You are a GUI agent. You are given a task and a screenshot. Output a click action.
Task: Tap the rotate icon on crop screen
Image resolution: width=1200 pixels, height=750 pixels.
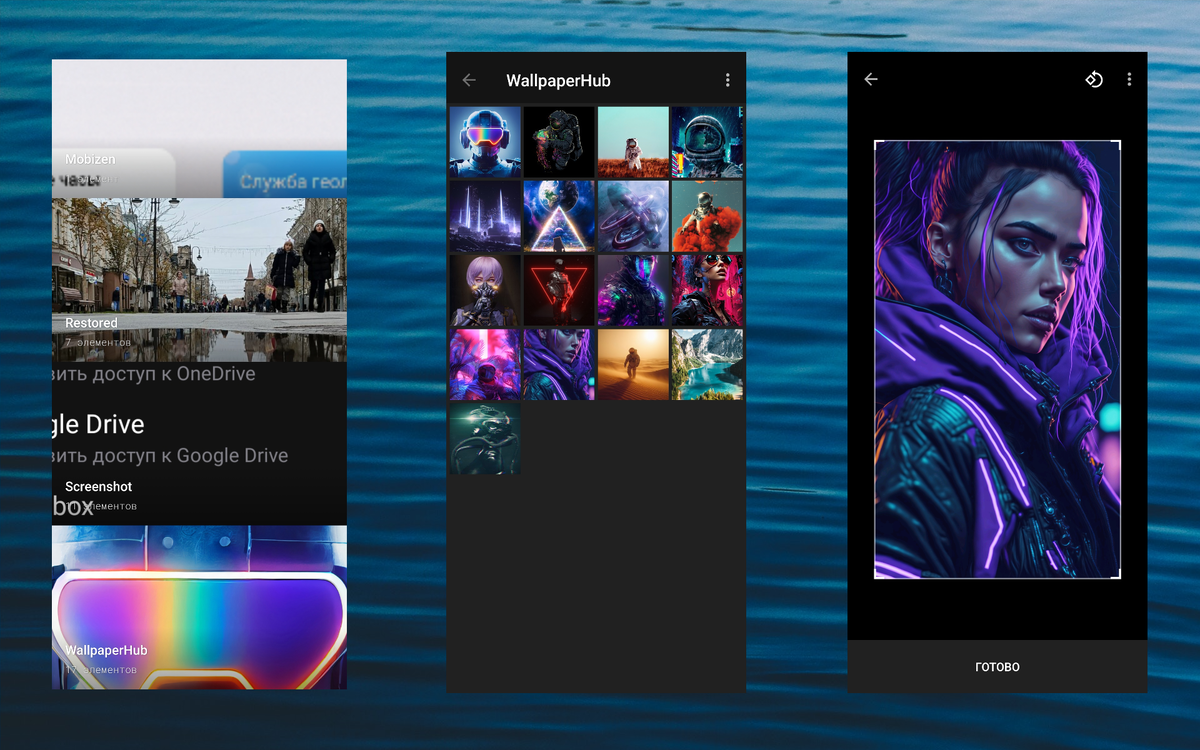[1094, 79]
